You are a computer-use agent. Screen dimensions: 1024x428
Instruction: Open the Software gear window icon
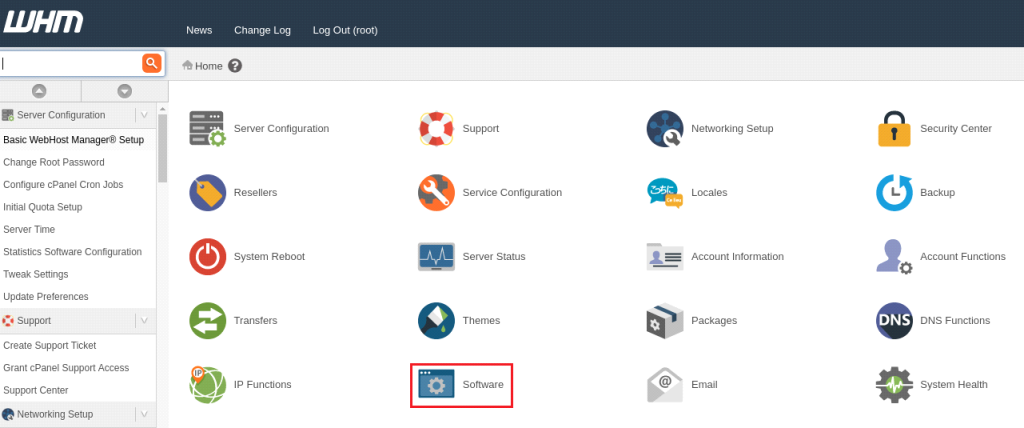click(436, 385)
